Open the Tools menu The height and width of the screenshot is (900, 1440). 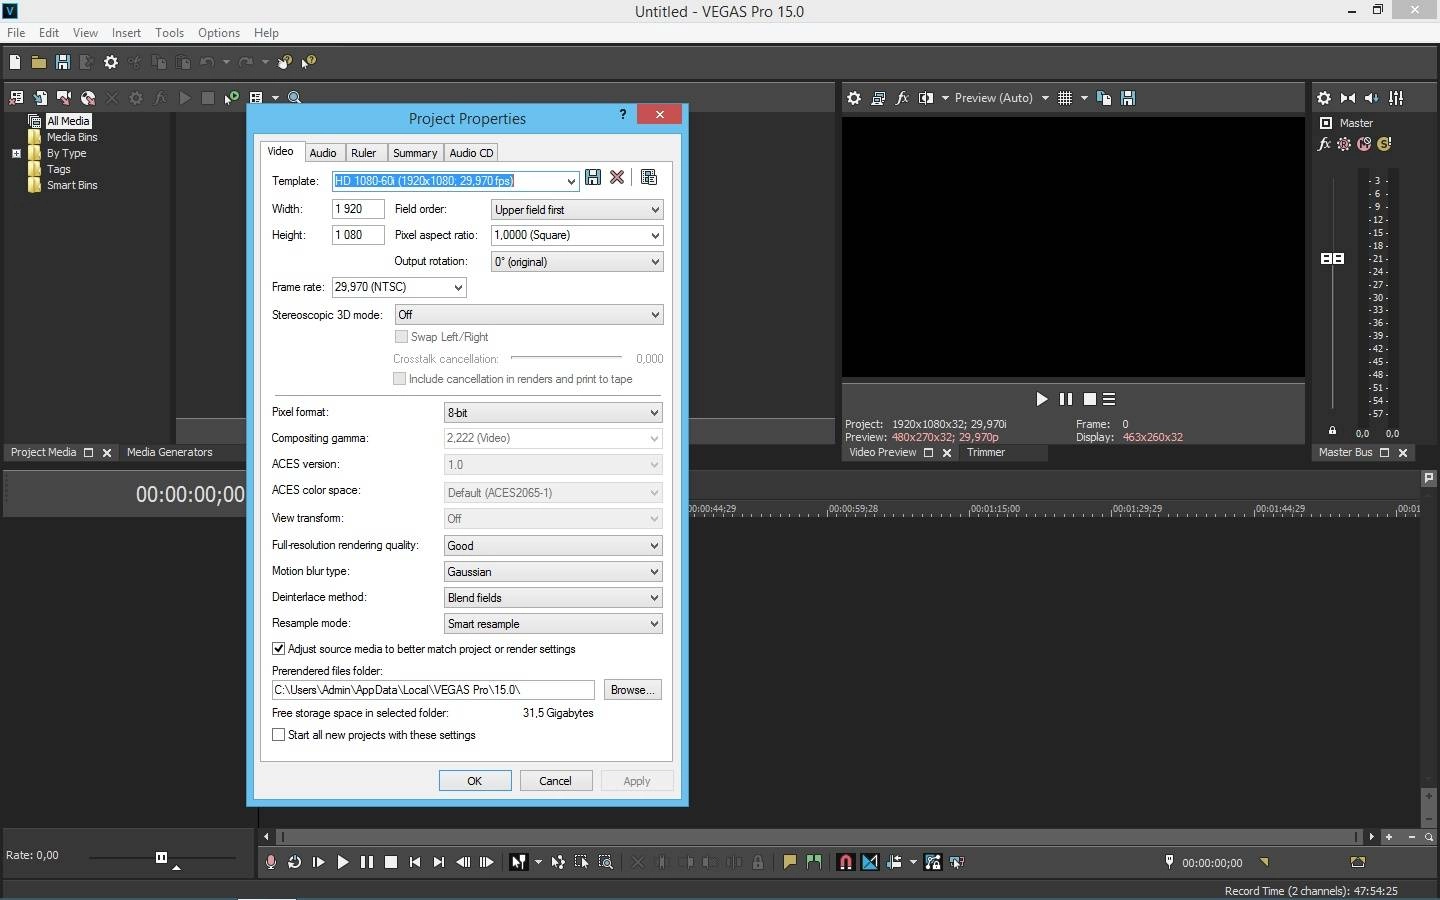point(169,33)
